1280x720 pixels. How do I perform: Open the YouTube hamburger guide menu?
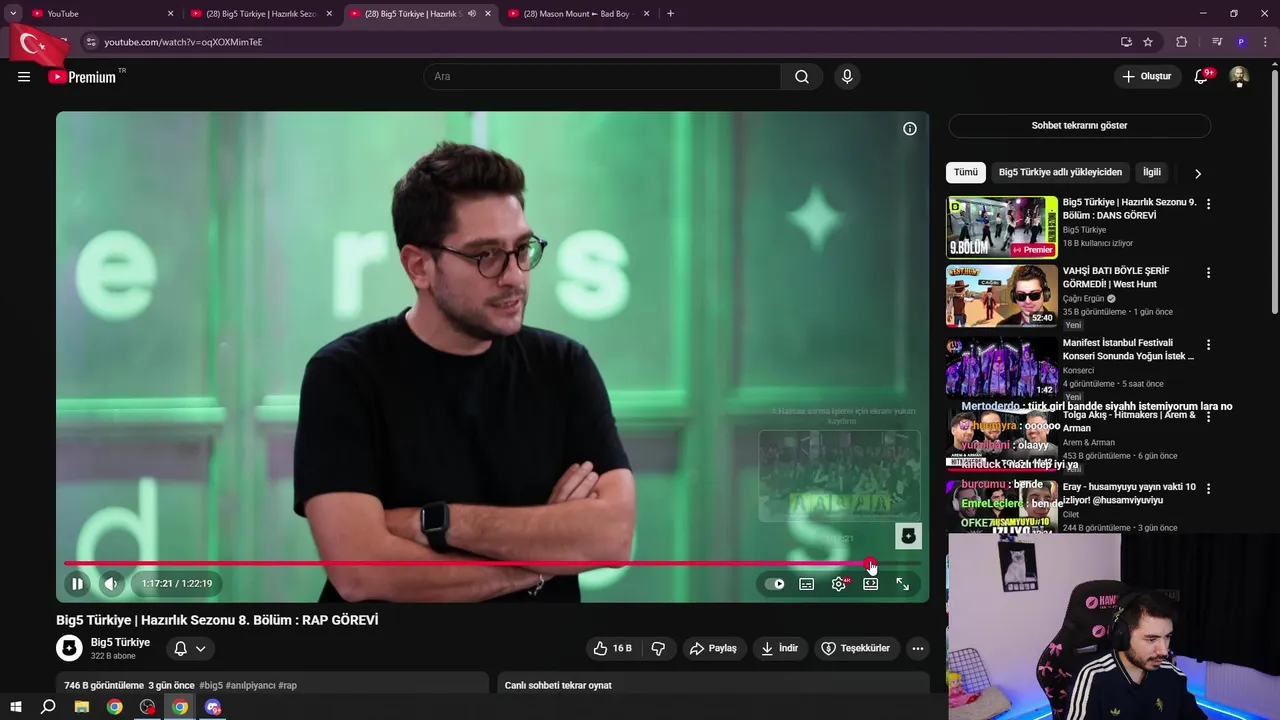pyautogui.click(x=24, y=77)
